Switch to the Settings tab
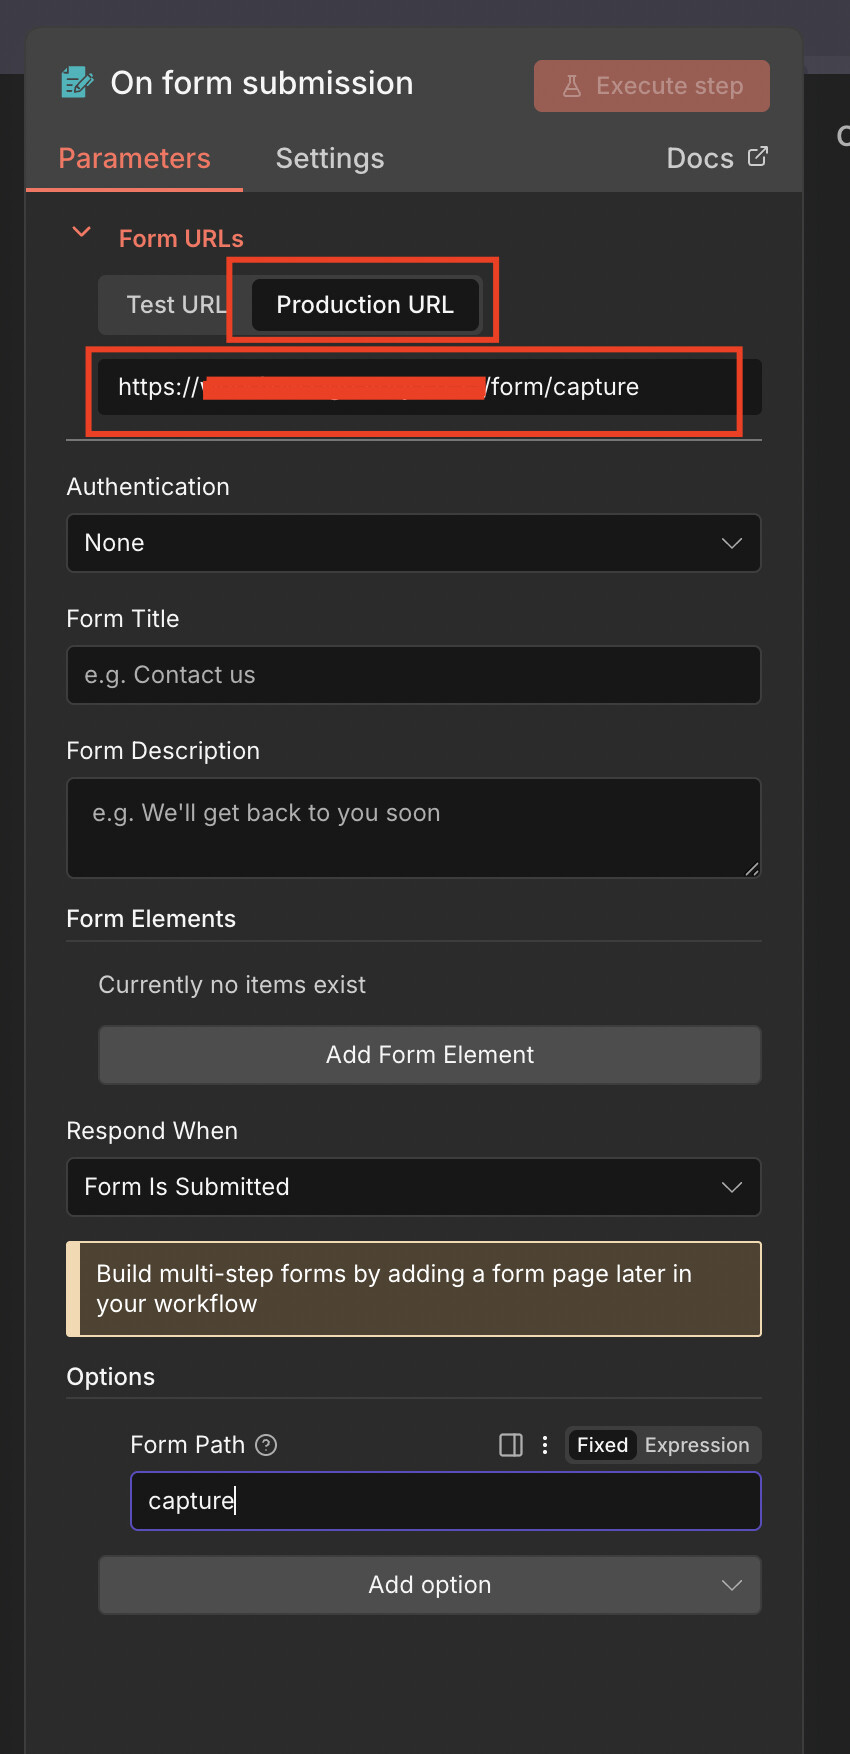 [x=330, y=158]
